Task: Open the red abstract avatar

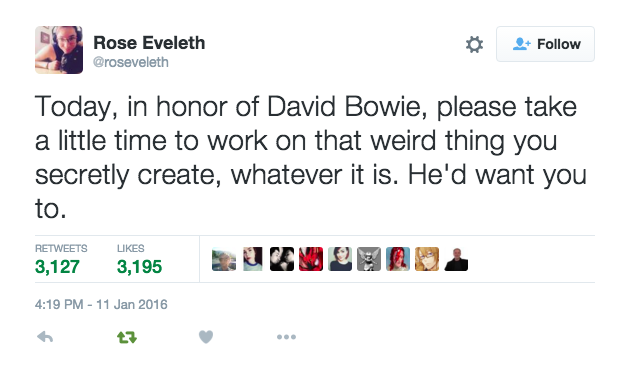Action: [311, 259]
